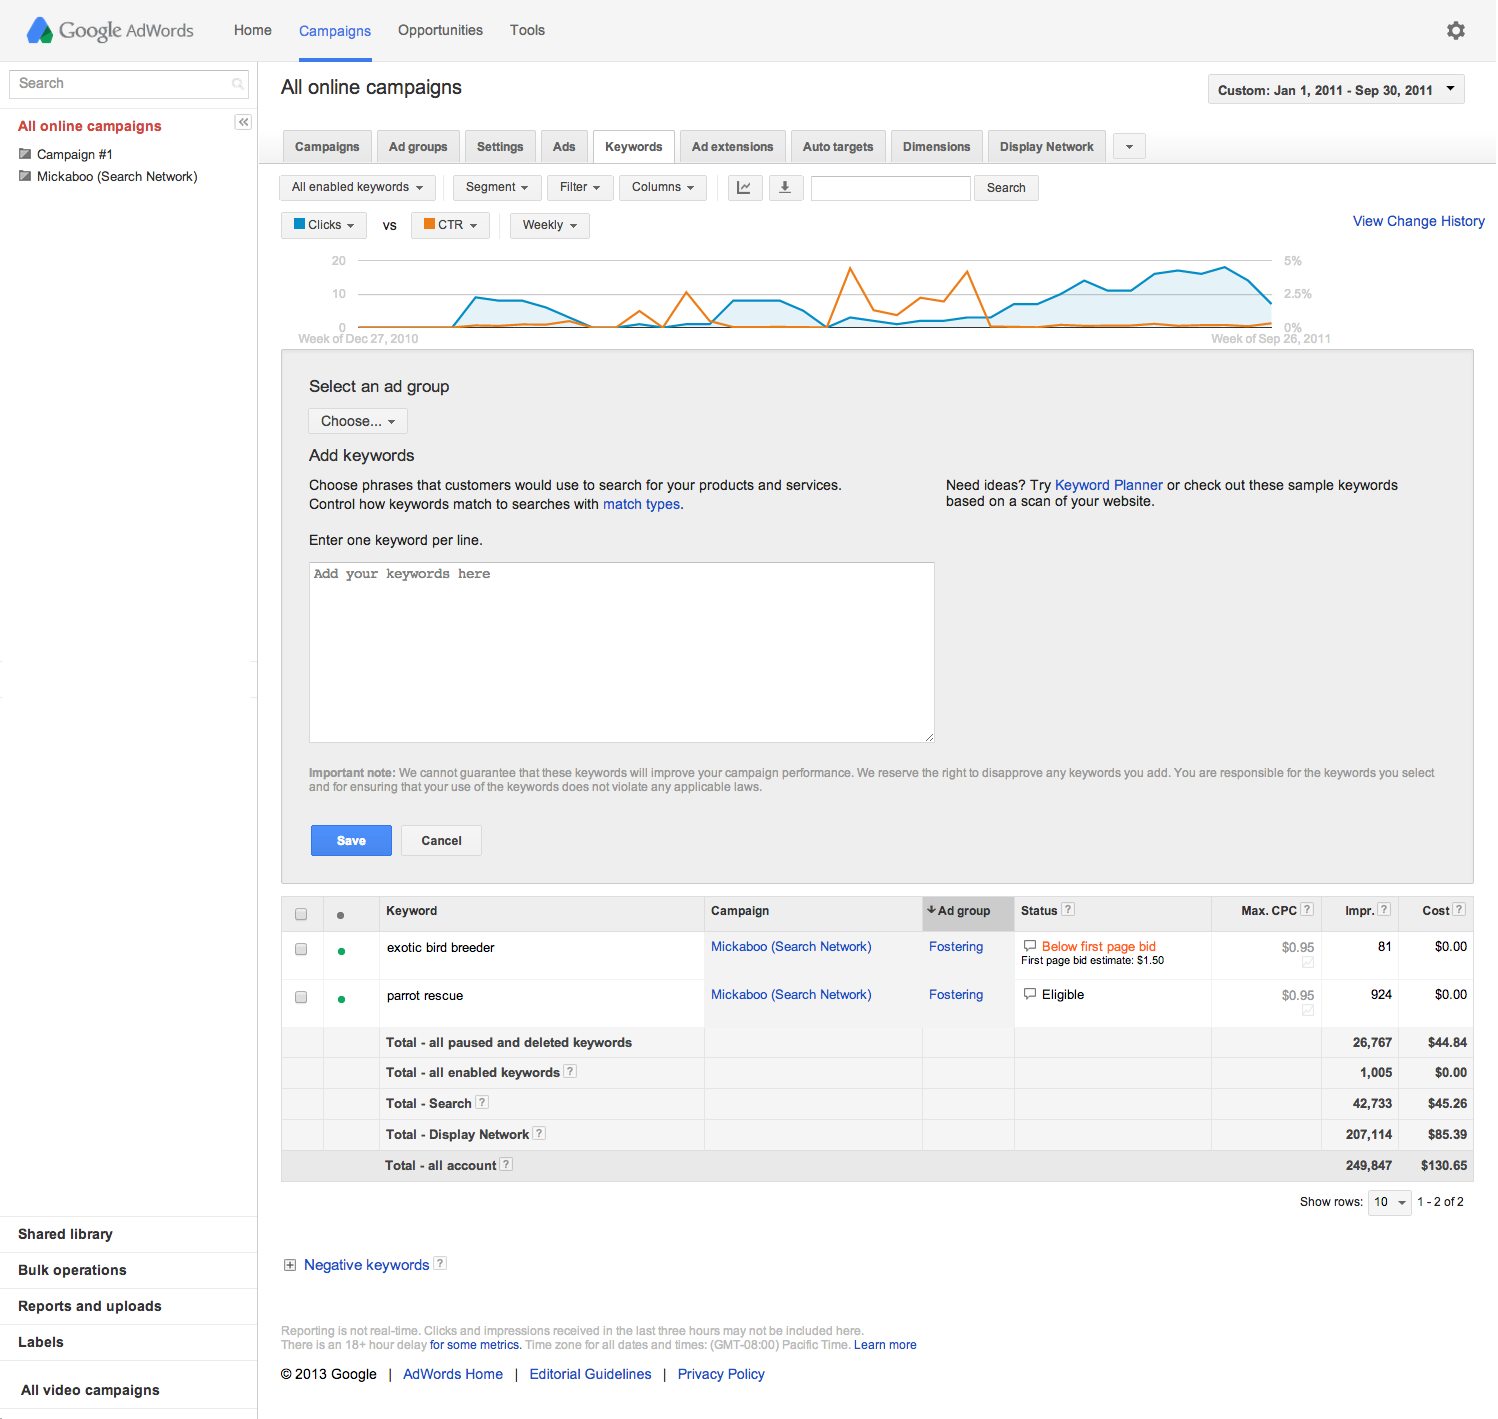Click help icon next to Max. CPC

pyautogui.click(x=1306, y=909)
